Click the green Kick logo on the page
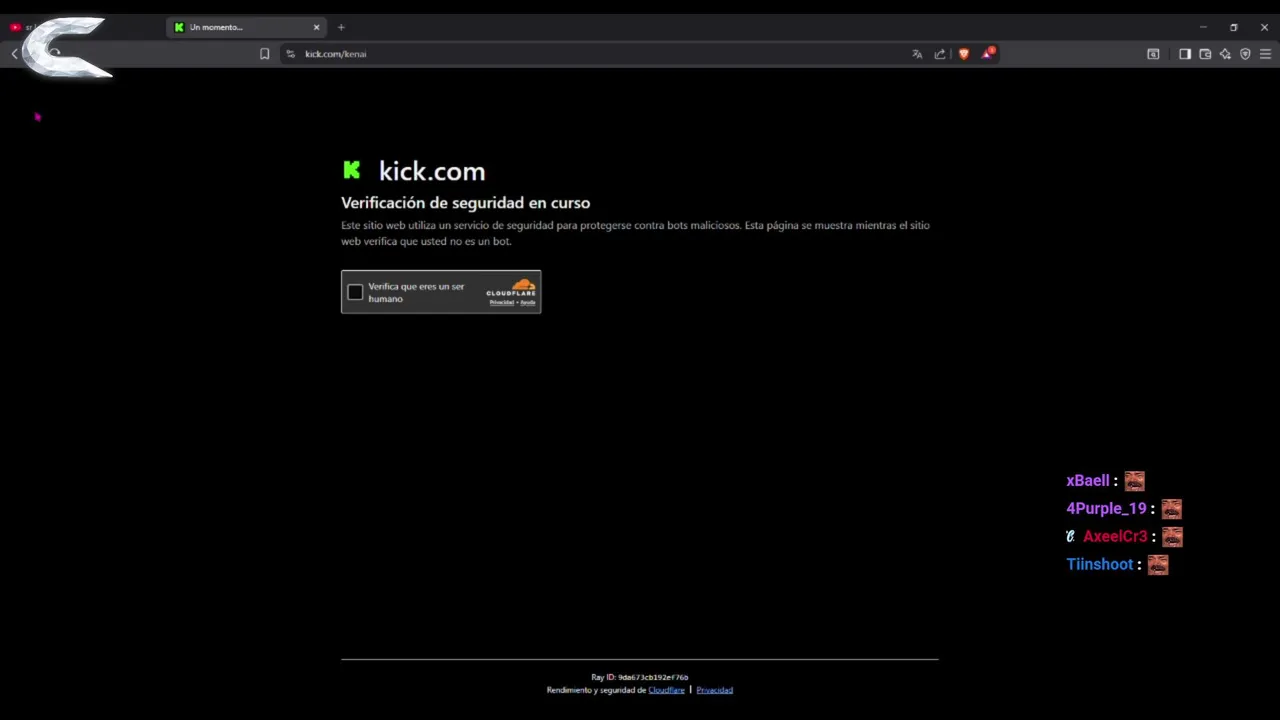The height and width of the screenshot is (720, 1280). click(351, 170)
